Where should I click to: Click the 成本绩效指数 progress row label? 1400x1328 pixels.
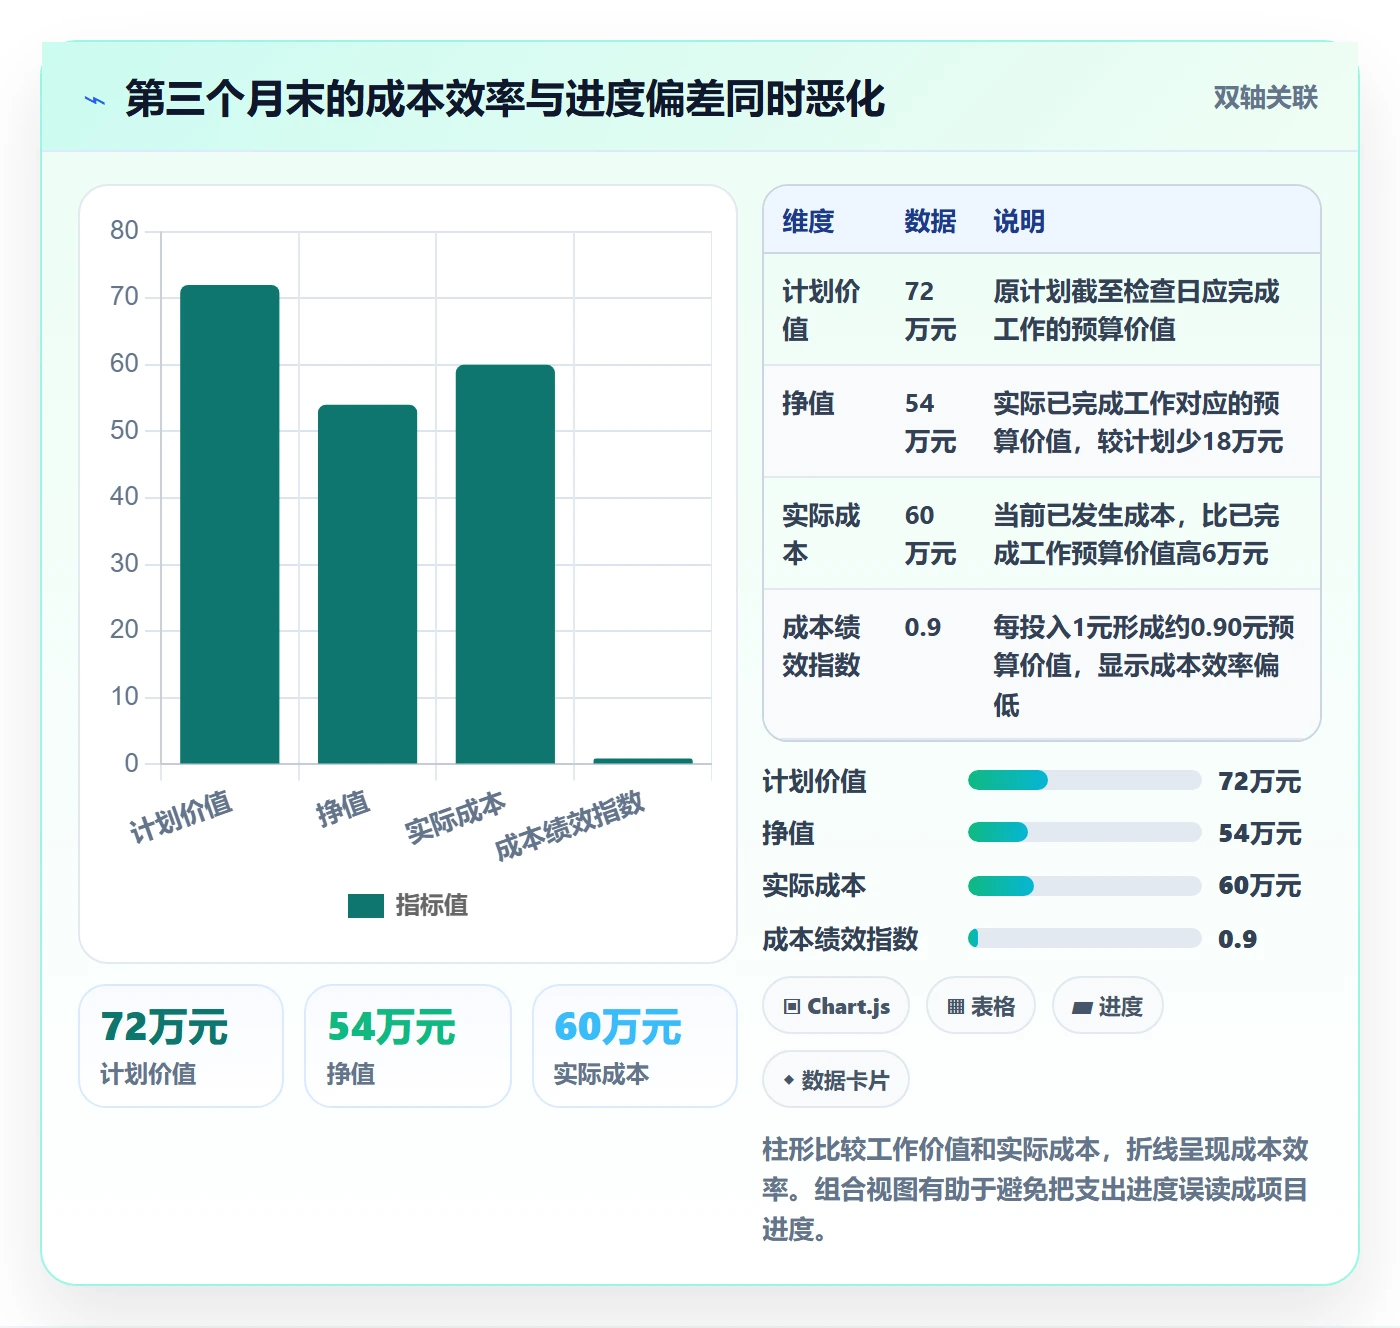point(841,939)
